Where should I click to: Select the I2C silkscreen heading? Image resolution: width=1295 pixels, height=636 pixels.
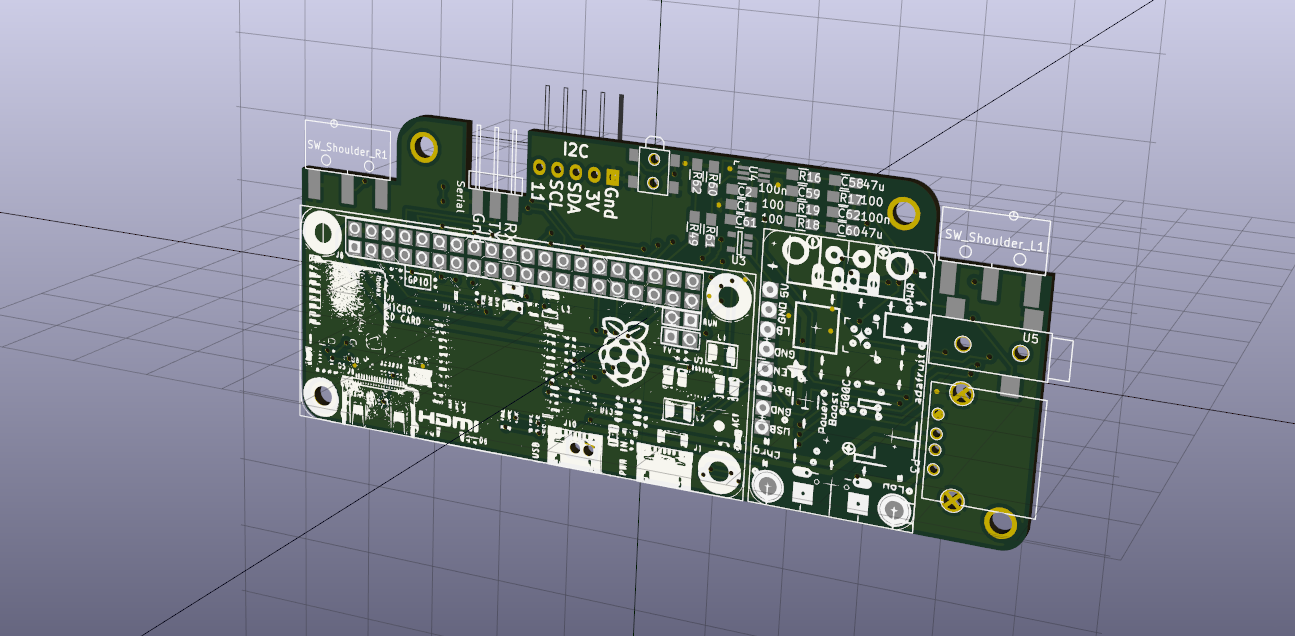tap(577, 150)
